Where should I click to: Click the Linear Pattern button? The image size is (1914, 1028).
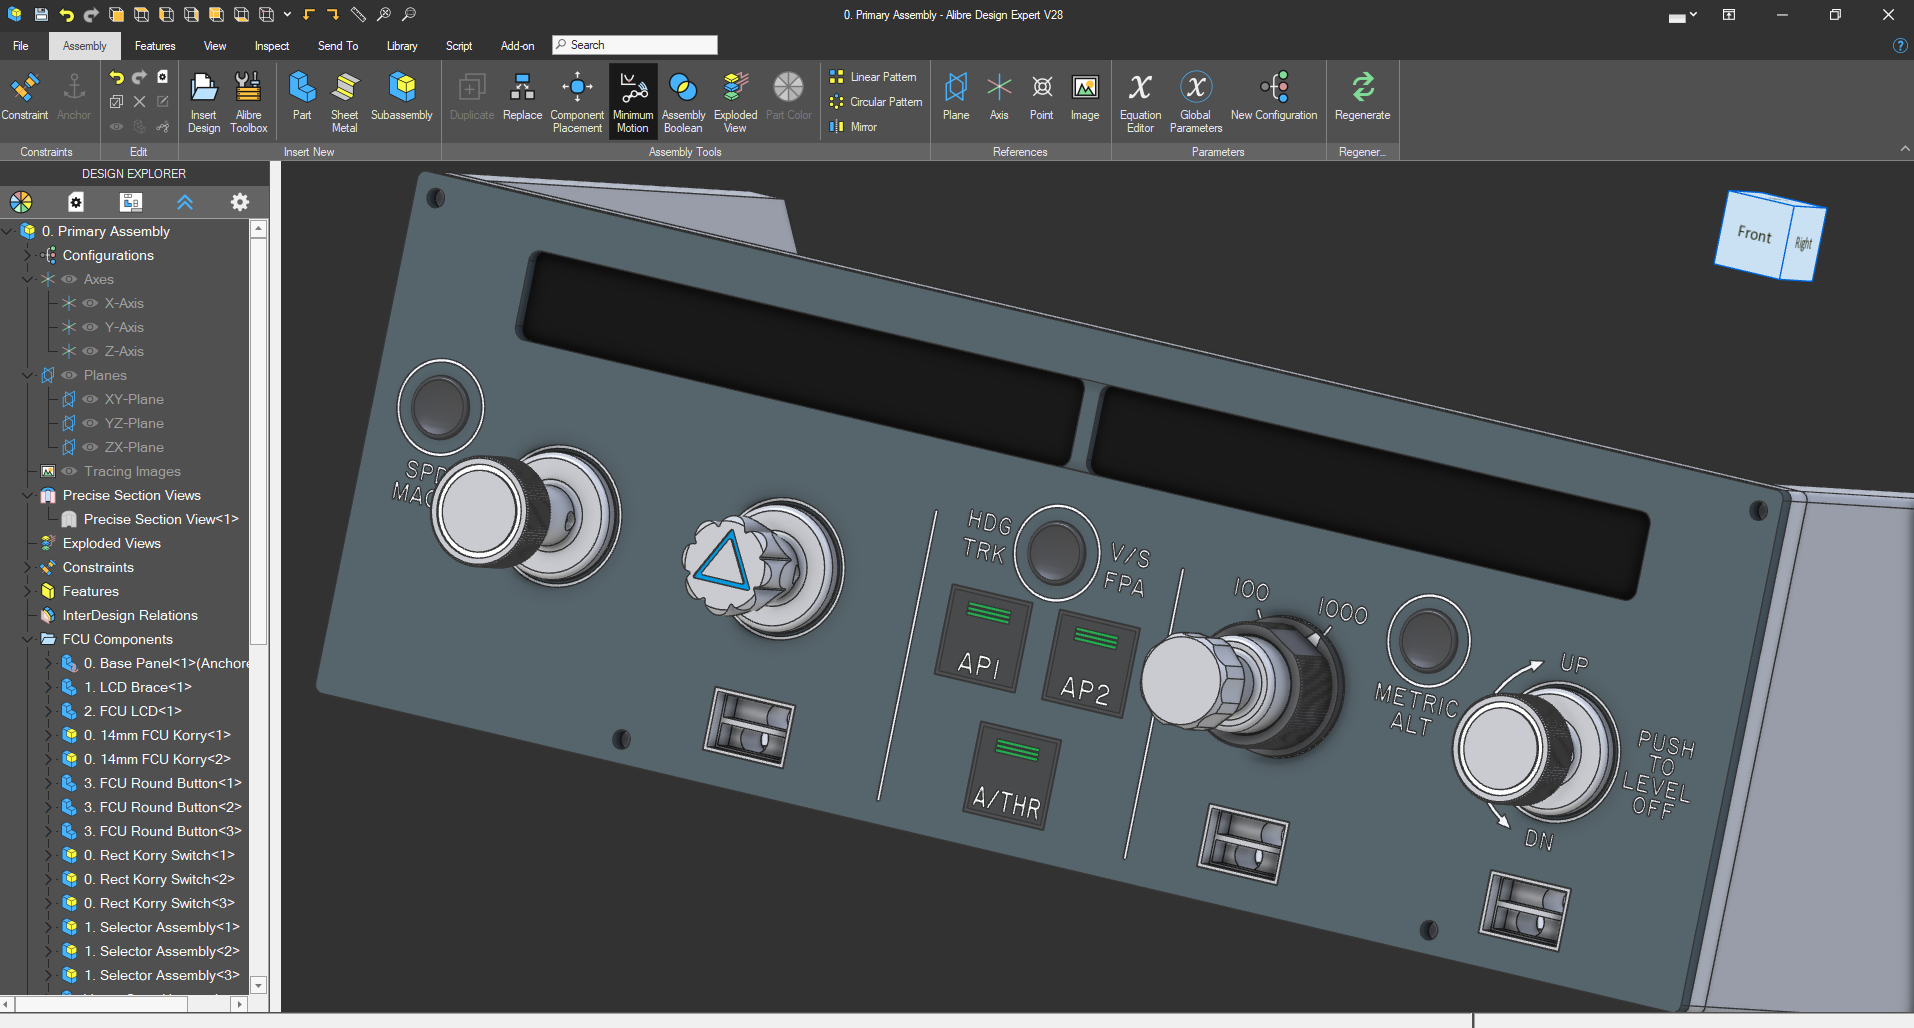tap(873, 77)
